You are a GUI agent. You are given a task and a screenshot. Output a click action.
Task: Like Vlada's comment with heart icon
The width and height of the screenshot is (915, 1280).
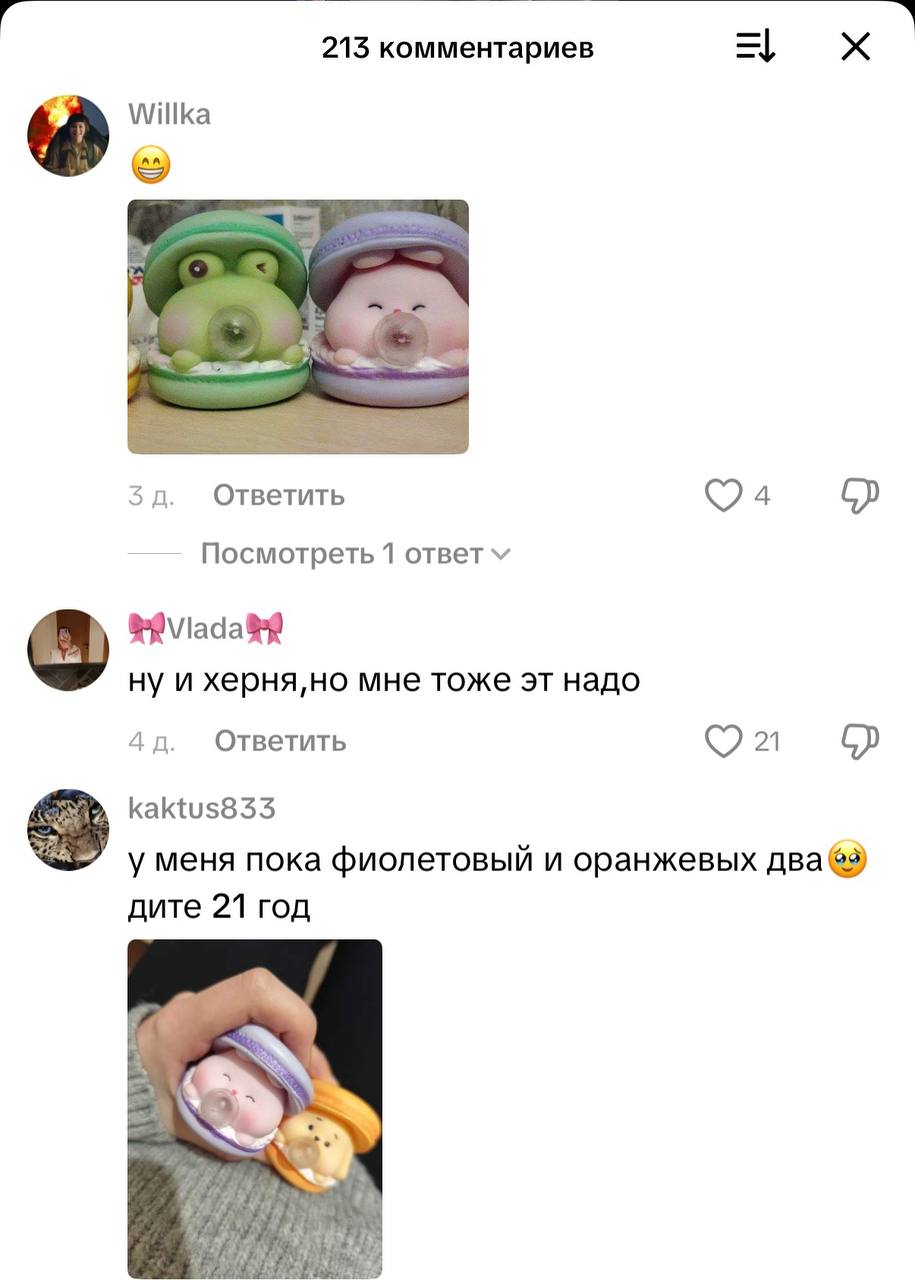coord(723,741)
